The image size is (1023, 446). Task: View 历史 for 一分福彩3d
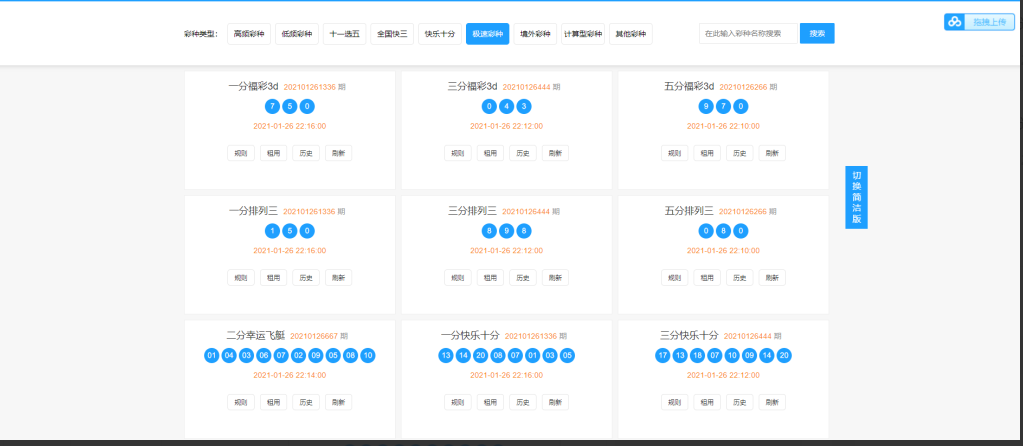pyautogui.click(x=306, y=153)
